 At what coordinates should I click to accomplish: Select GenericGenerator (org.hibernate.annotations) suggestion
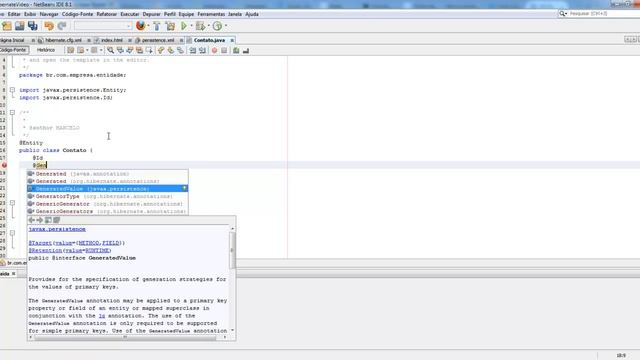(x=108, y=204)
